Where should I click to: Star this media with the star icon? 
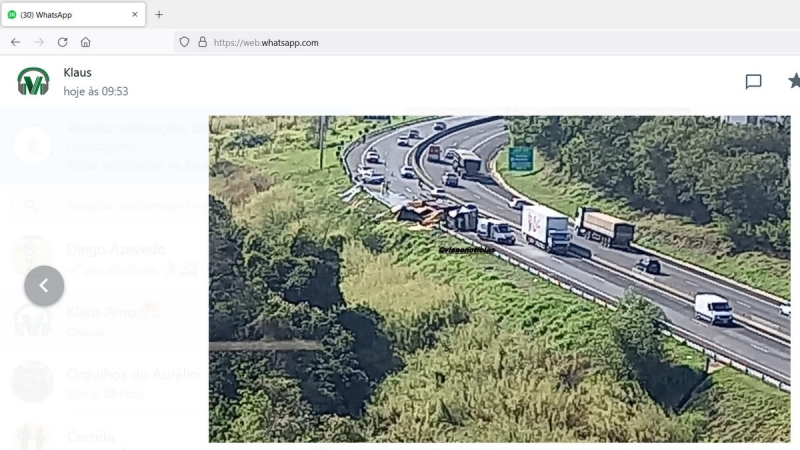pyautogui.click(x=795, y=81)
